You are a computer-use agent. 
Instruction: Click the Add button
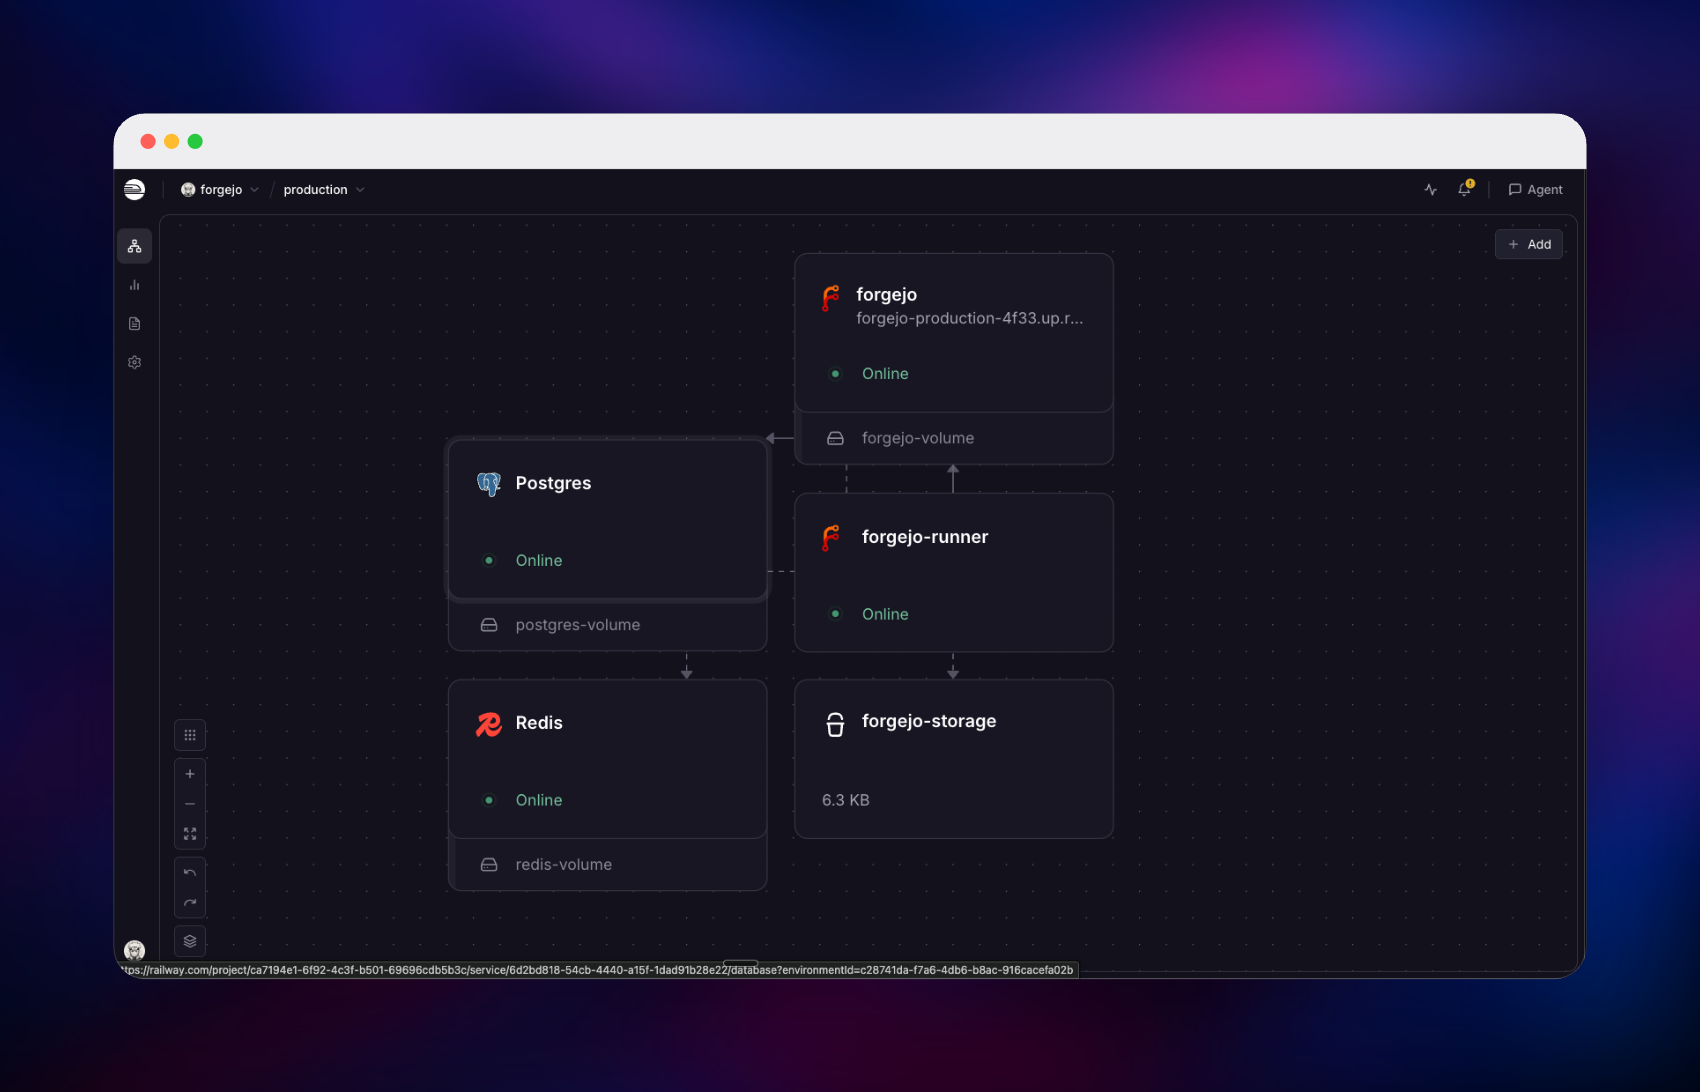click(x=1529, y=244)
